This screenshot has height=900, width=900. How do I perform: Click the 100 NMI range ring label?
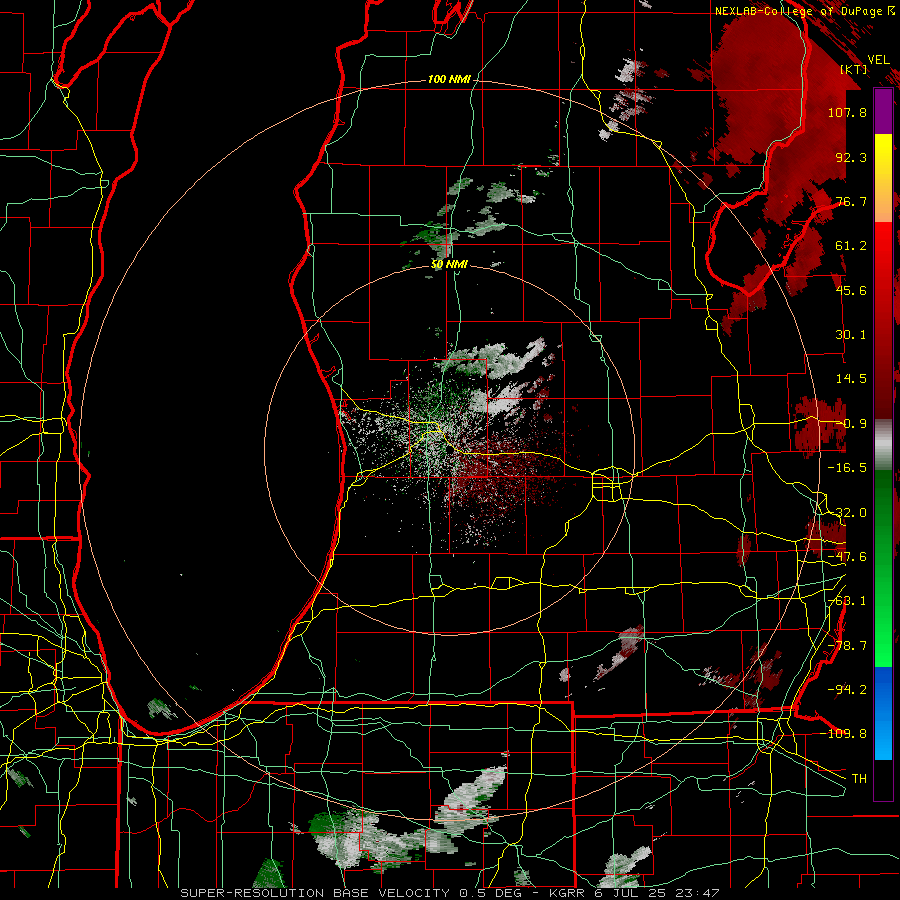(x=449, y=79)
